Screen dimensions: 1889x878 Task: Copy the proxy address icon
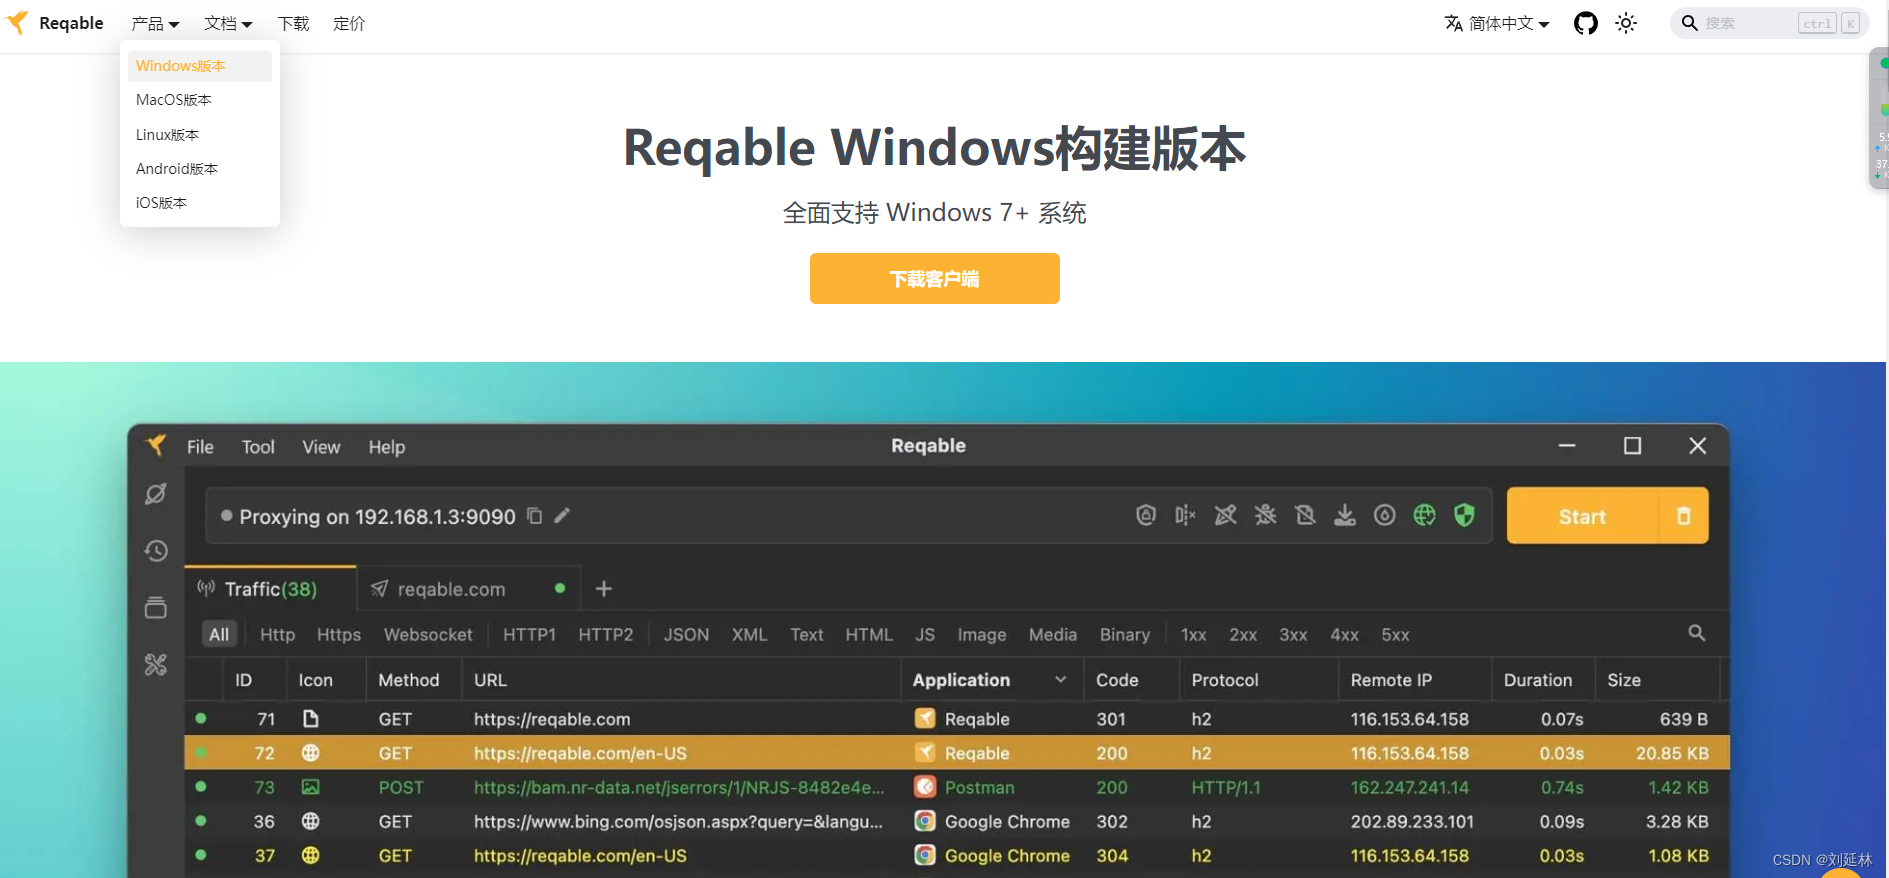(534, 516)
